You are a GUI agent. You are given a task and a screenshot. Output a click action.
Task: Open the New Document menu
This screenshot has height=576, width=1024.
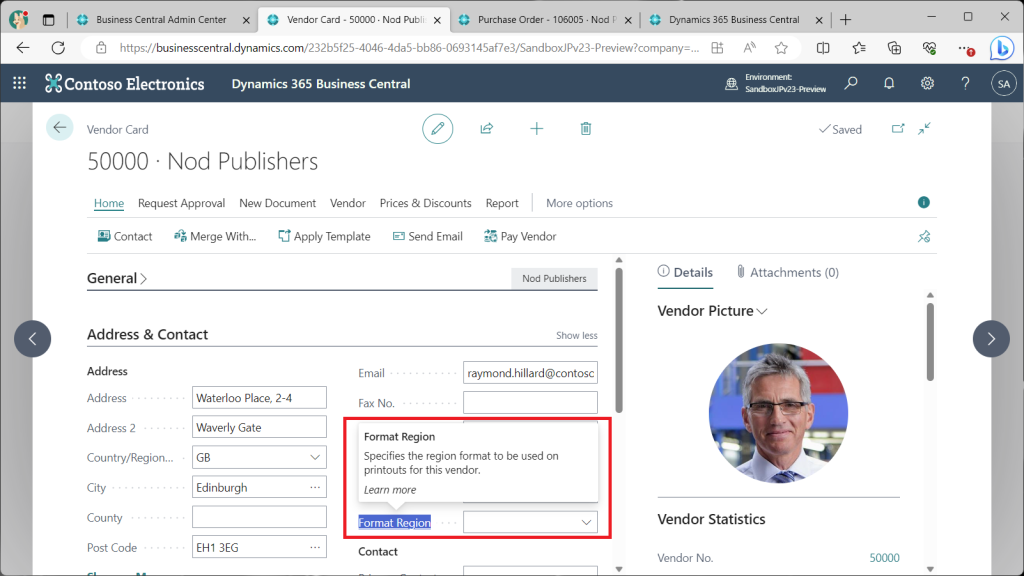[278, 203]
